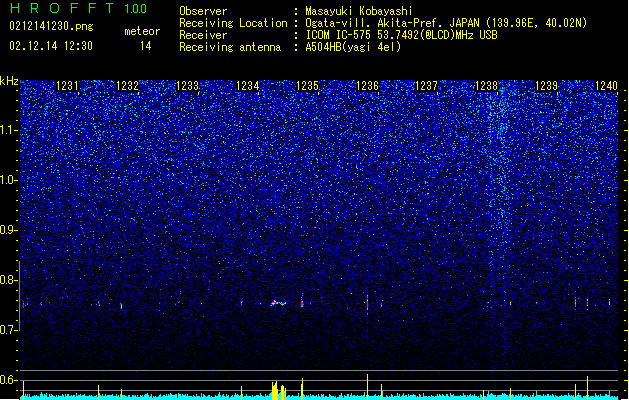Image resolution: width=629 pixels, height=400 pixels.
Task: Click the wavy long-duration meteor echo in the spectrogram
Action: pos(278,303)
